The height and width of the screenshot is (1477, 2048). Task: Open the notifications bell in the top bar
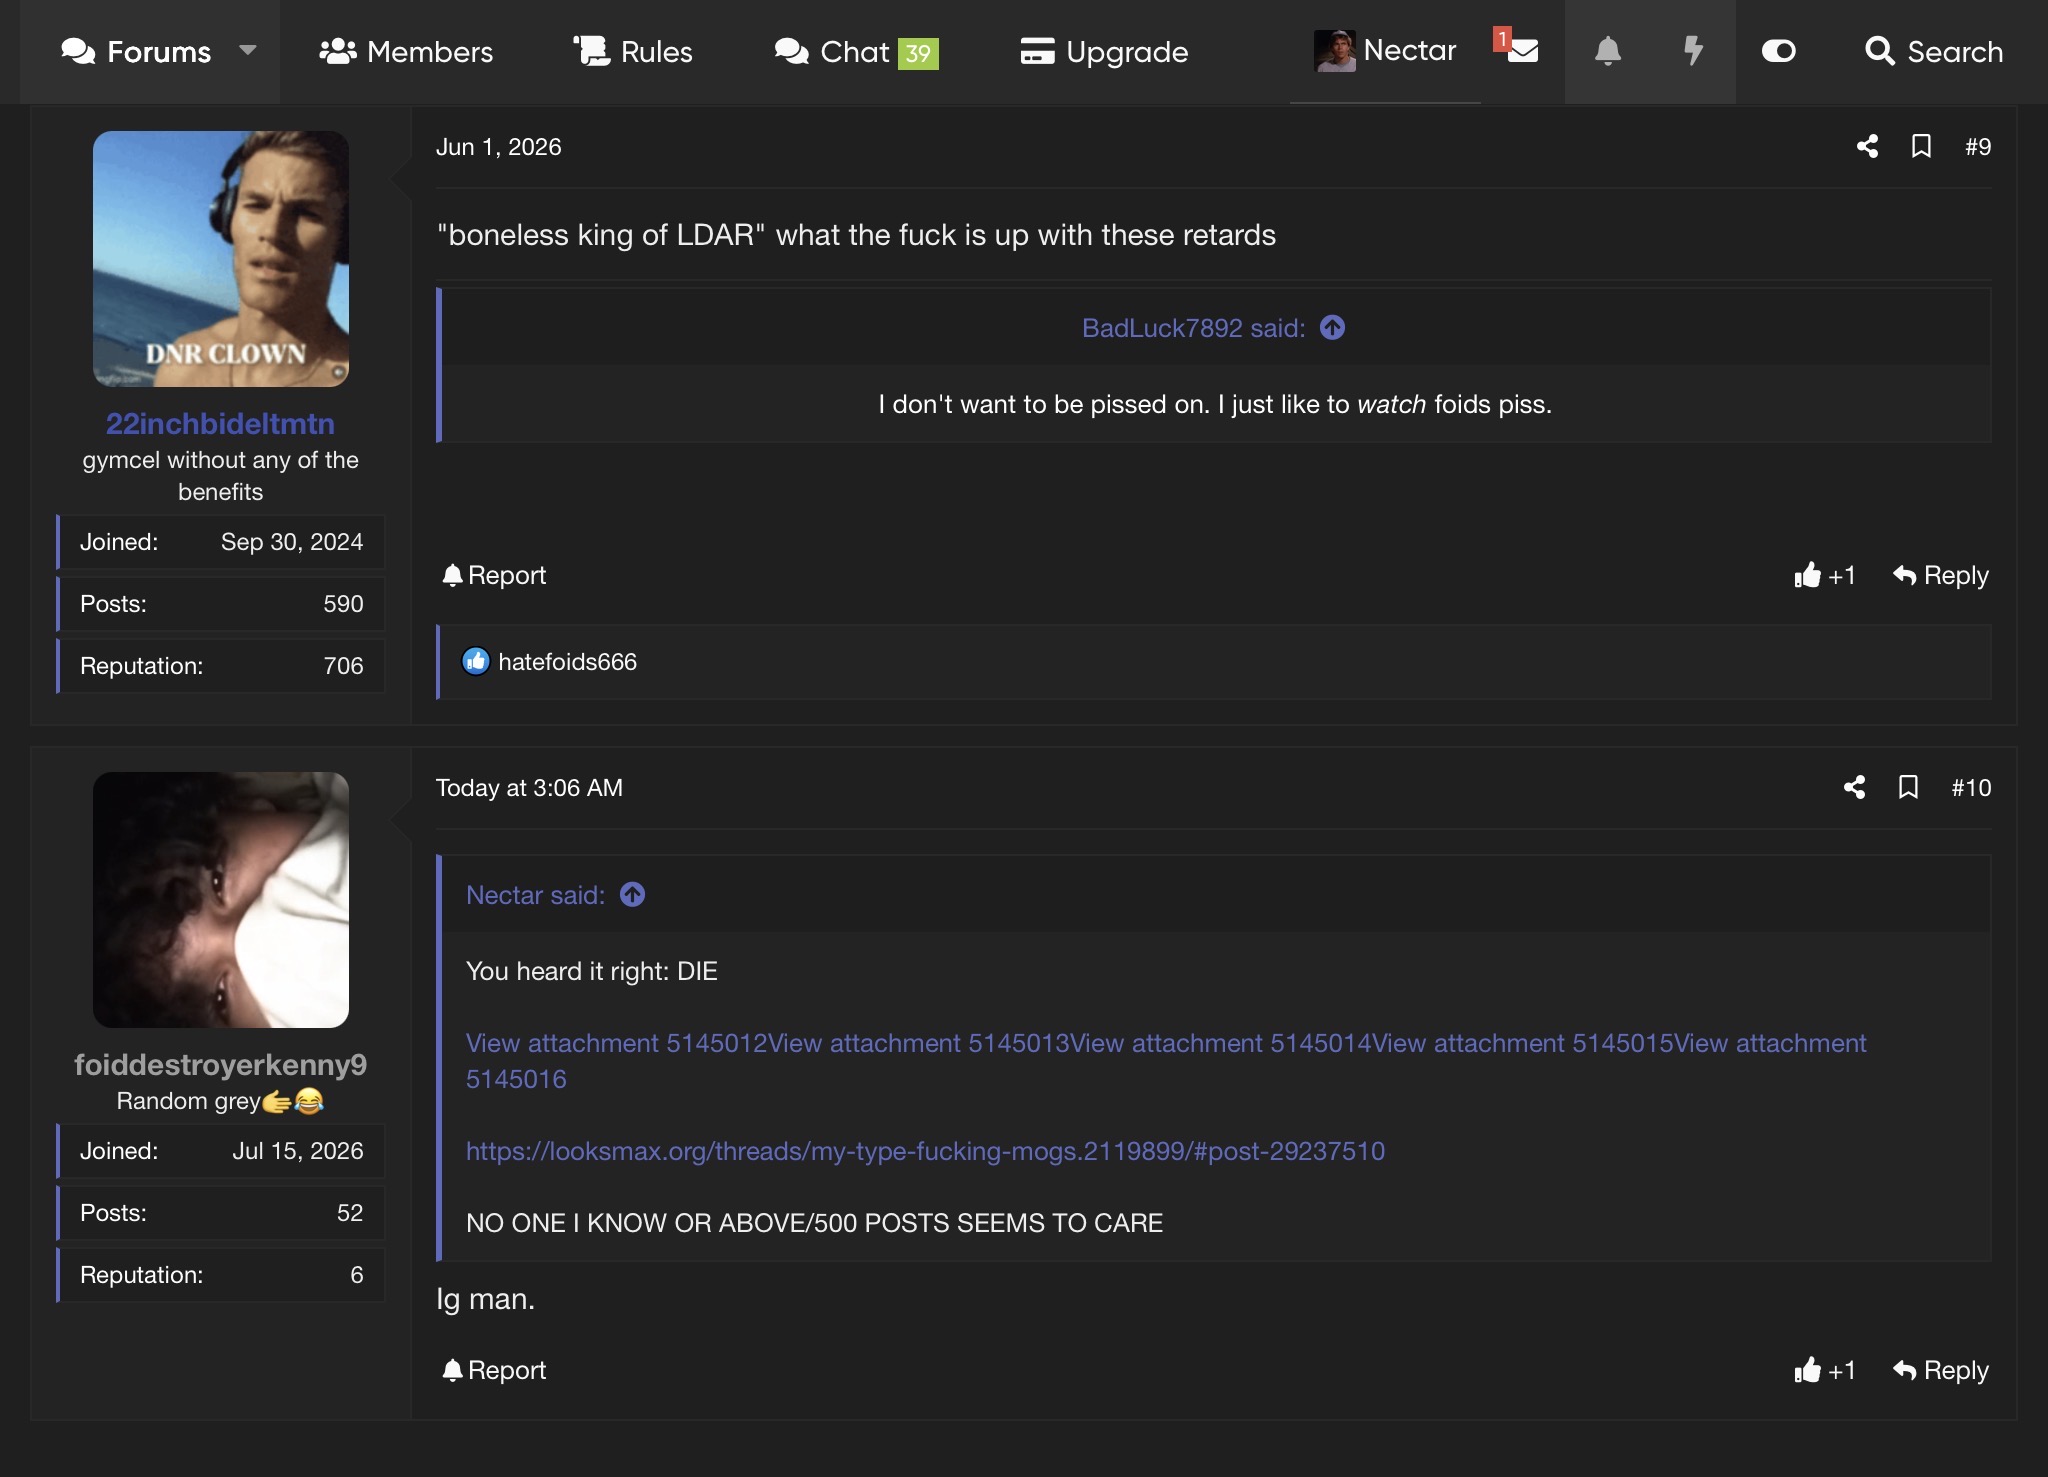(1607, 51)
